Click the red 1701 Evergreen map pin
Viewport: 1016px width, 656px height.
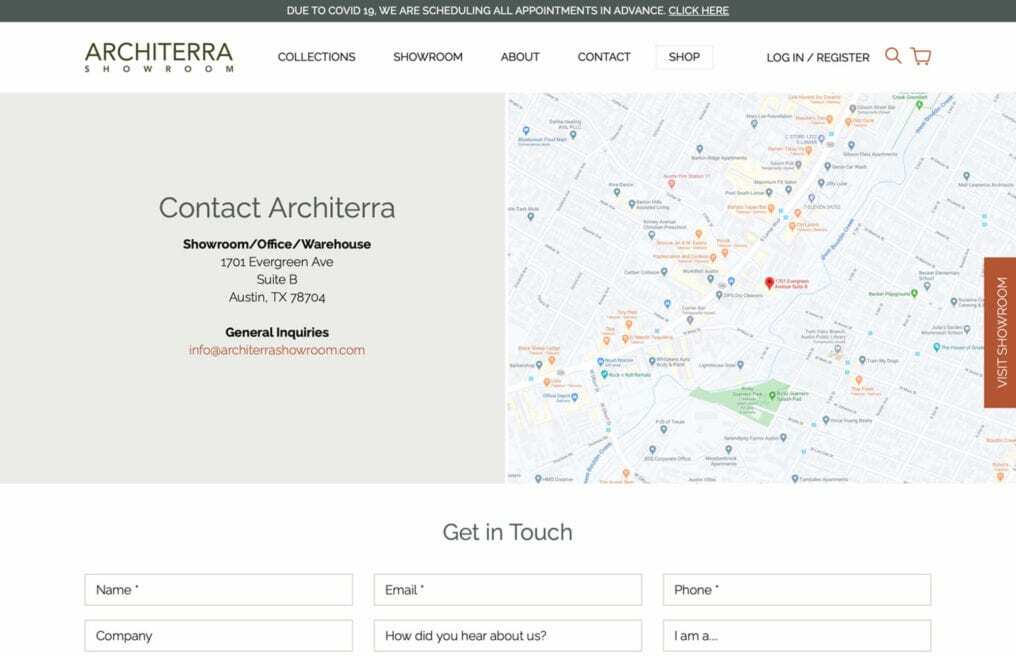769,283
